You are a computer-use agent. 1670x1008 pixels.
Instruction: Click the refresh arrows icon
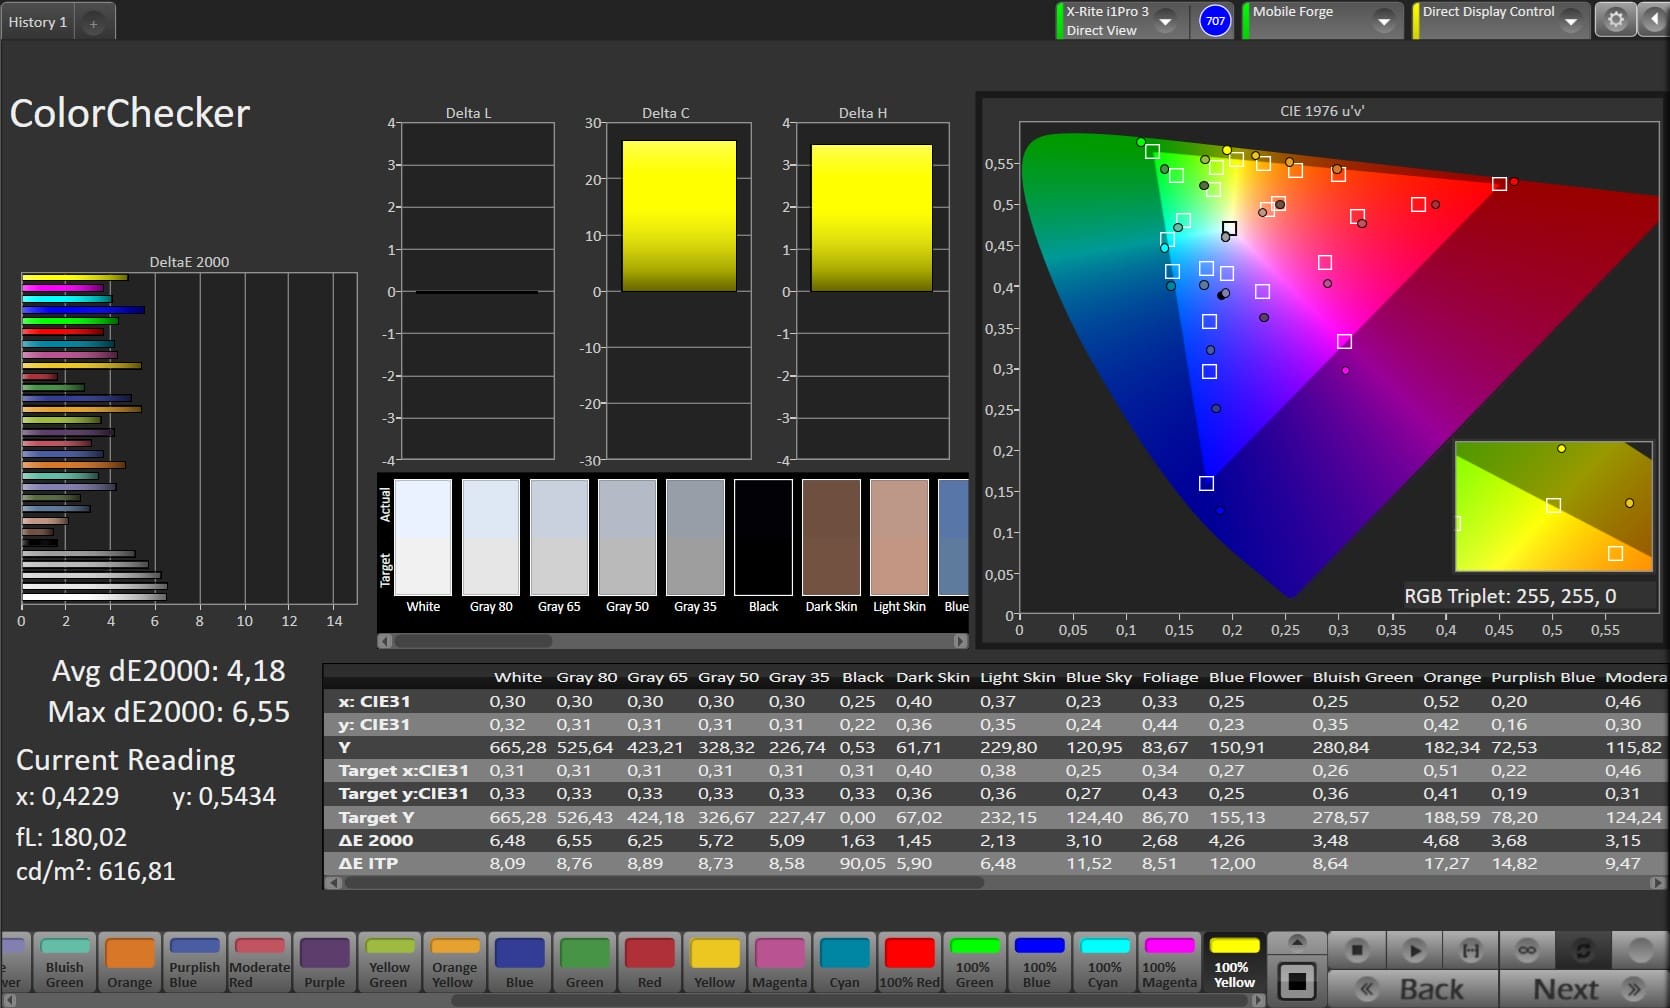pyautogui.click(x=1583, y=950)
